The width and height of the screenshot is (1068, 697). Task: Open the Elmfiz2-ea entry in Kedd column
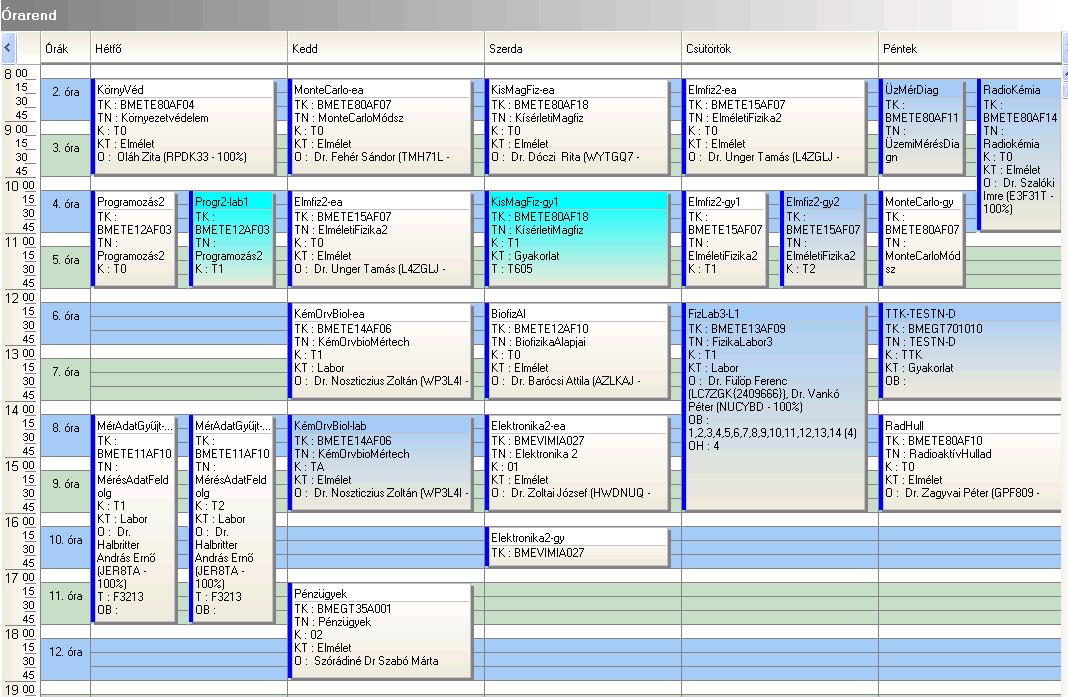point(380,239)
